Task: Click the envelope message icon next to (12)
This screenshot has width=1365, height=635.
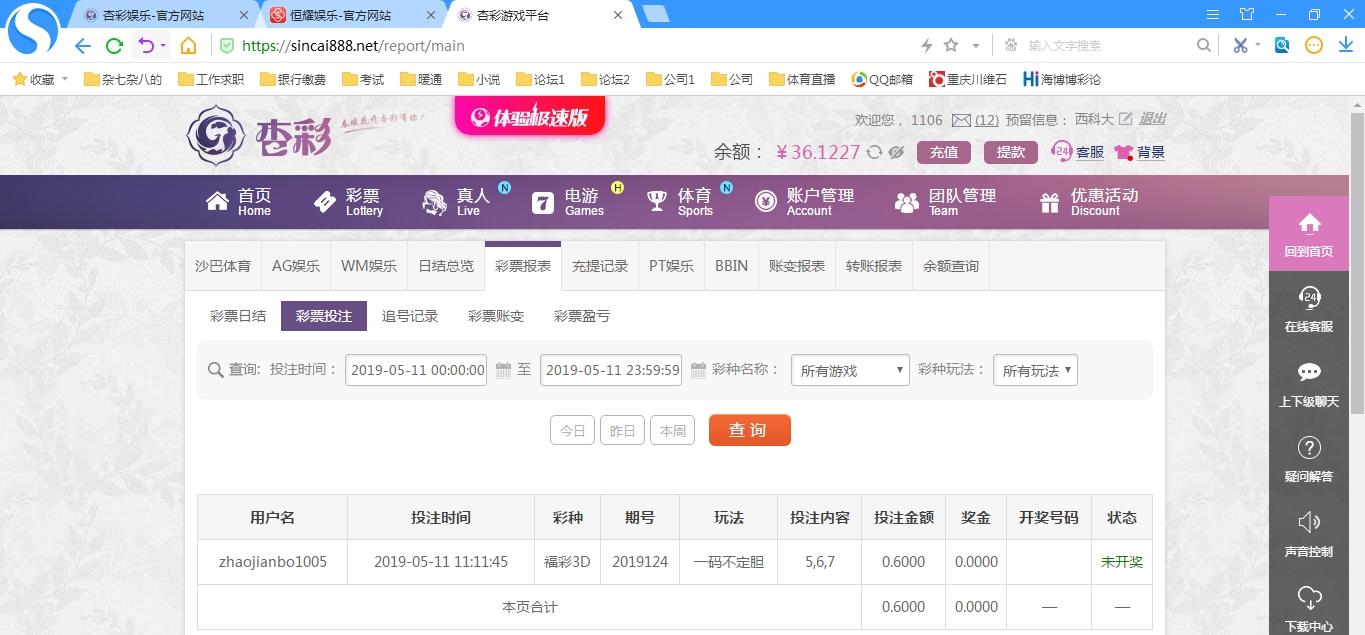Action: point(961,120)
